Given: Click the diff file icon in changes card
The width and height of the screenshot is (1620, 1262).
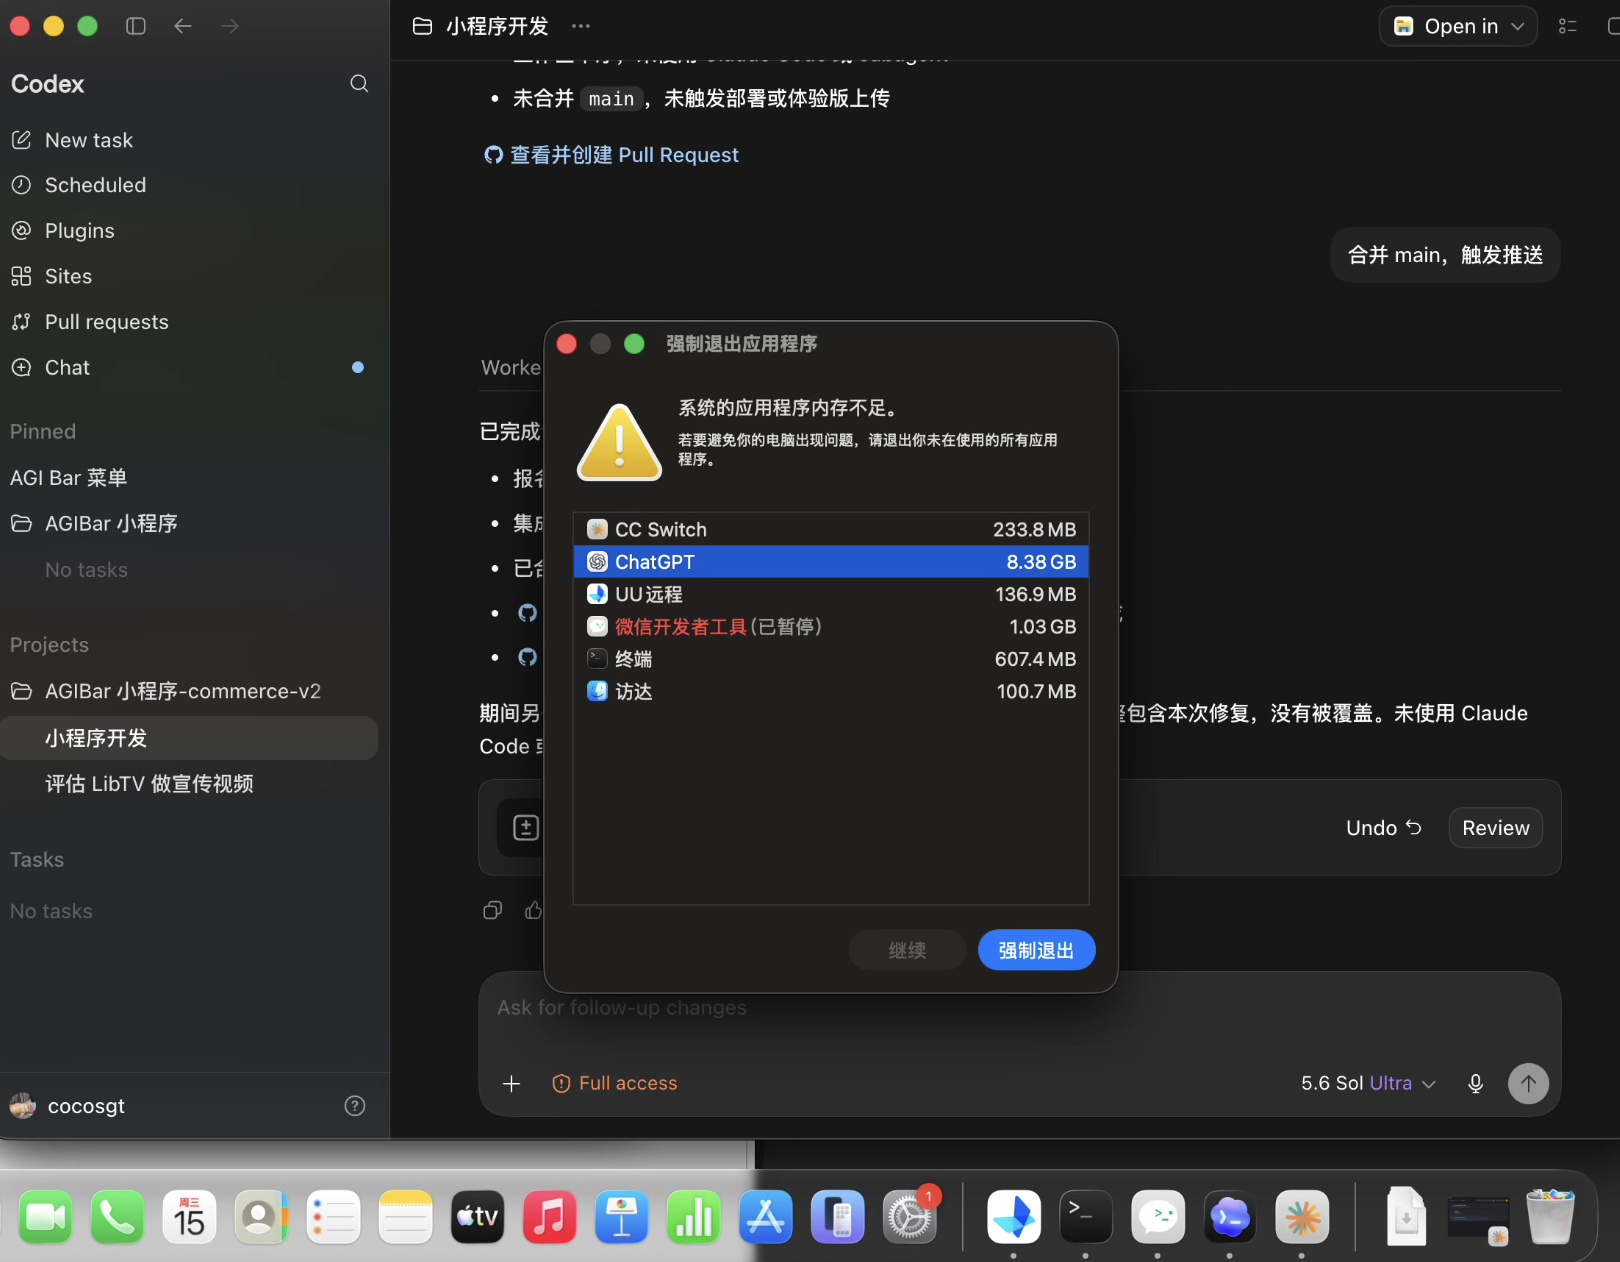Looking at the screenshot, I should (x=526, y=828).
